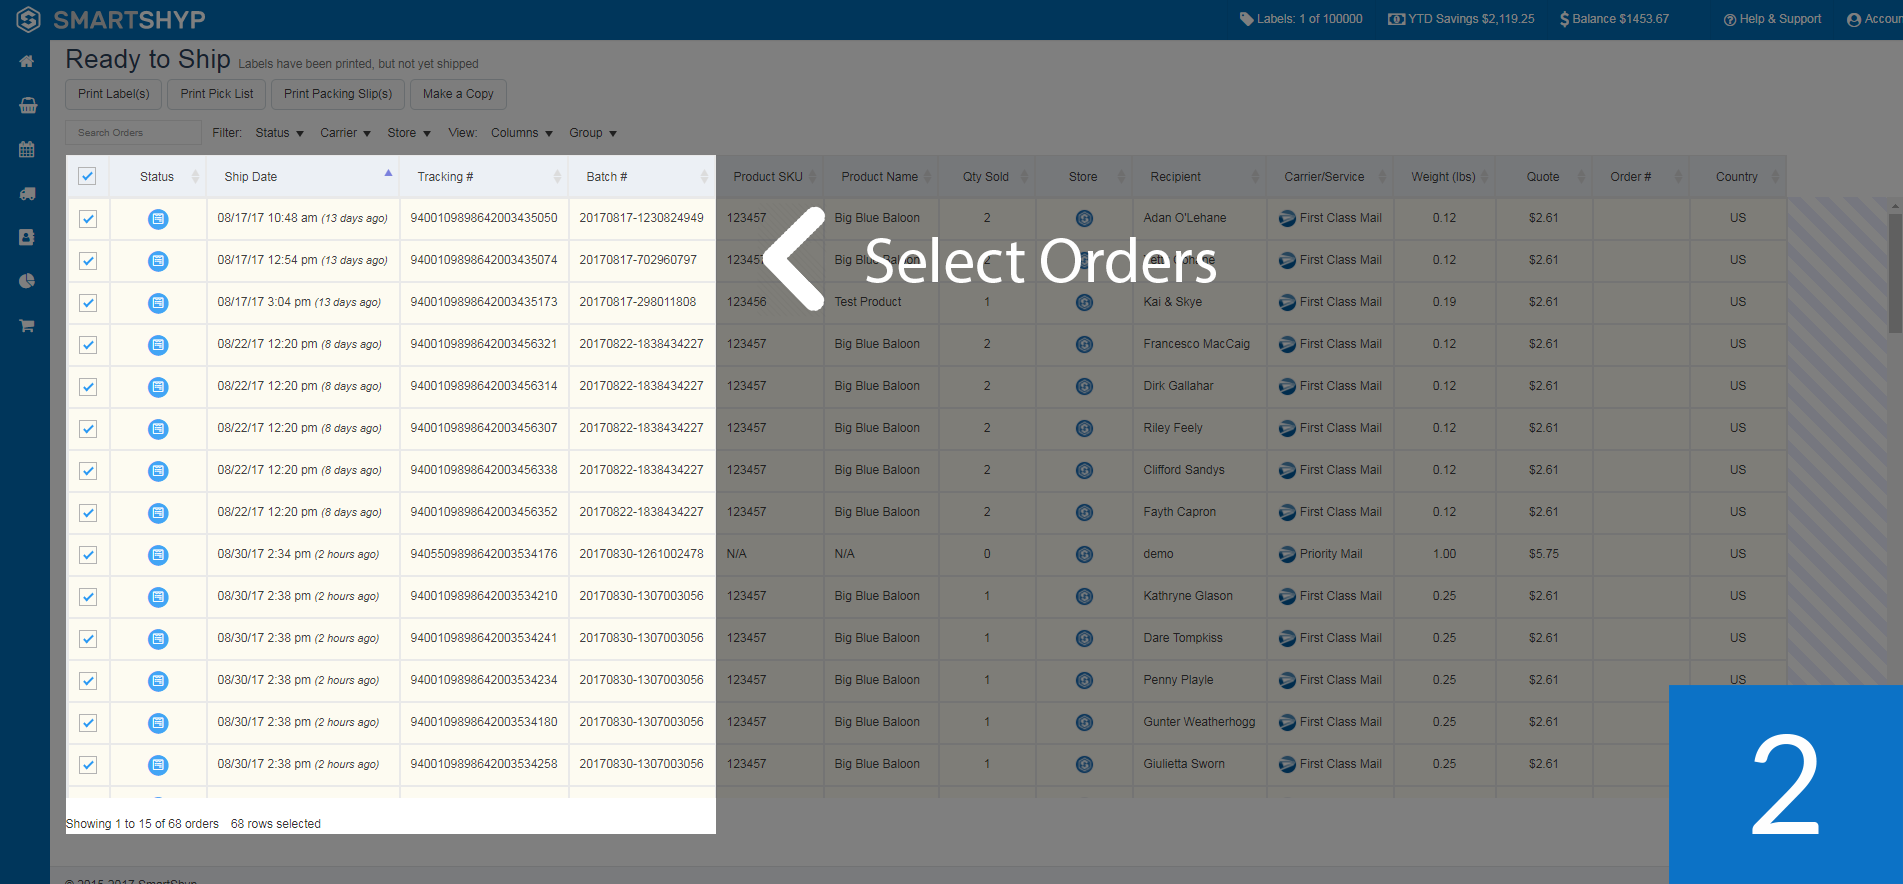Click recipient name Gunter Weatherhogg
This screenshot has width=1903, height=884.
tap(1199, 722)
